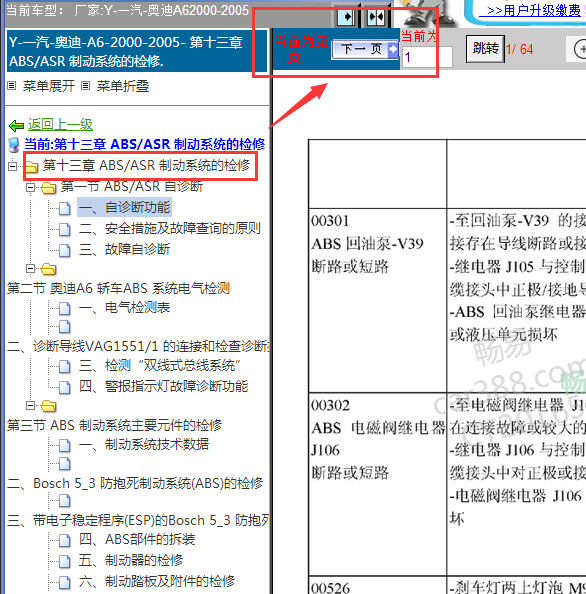586x594 pixels.
Task: Collapse the 第一节 ABS/ASR 自诊断 node
Action: click(x=30, y=187)
